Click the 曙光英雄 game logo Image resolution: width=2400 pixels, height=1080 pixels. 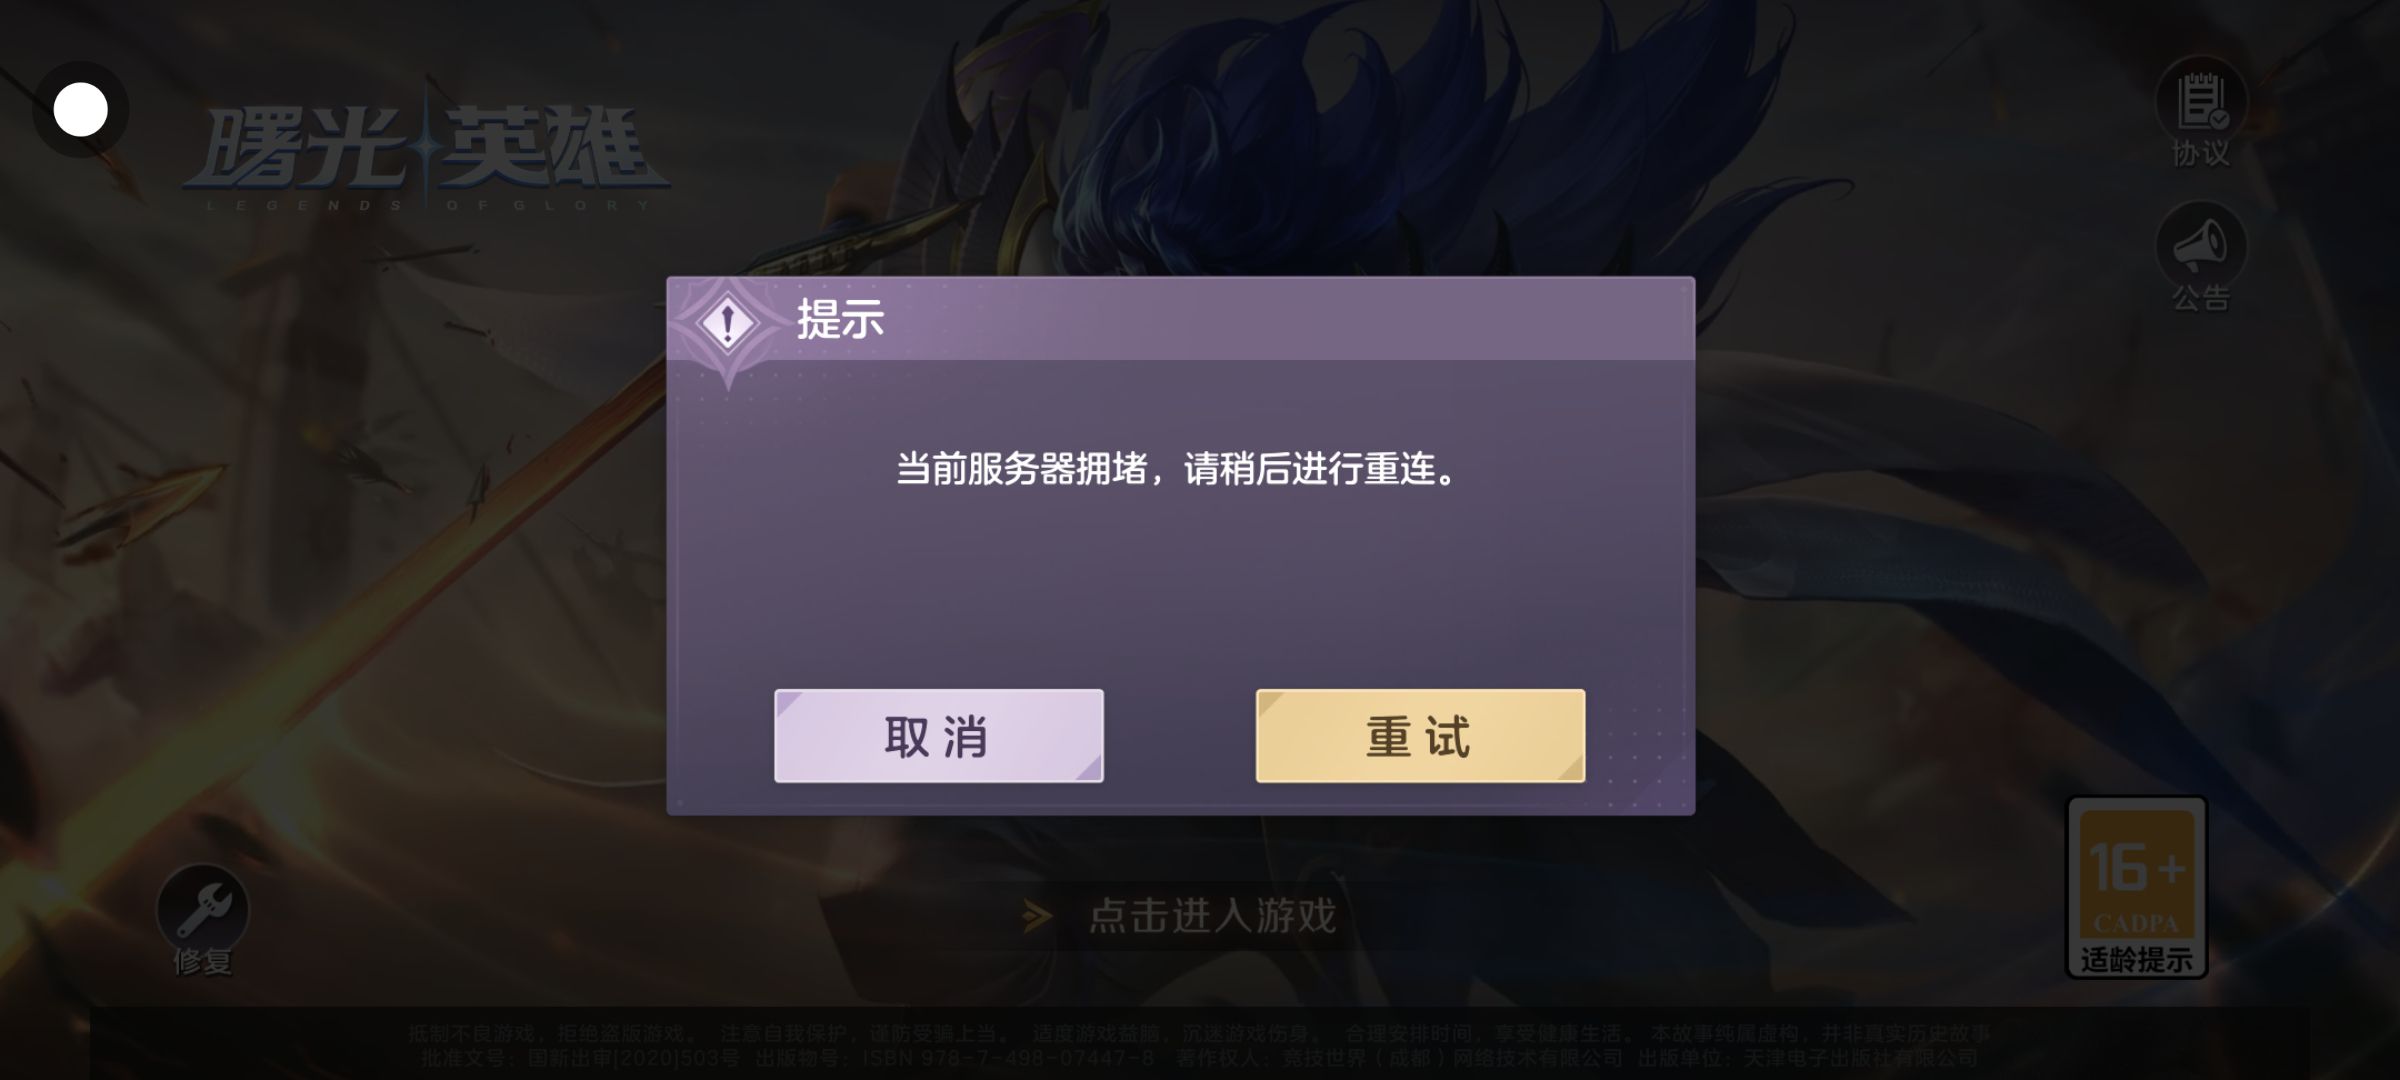[427, 155]
